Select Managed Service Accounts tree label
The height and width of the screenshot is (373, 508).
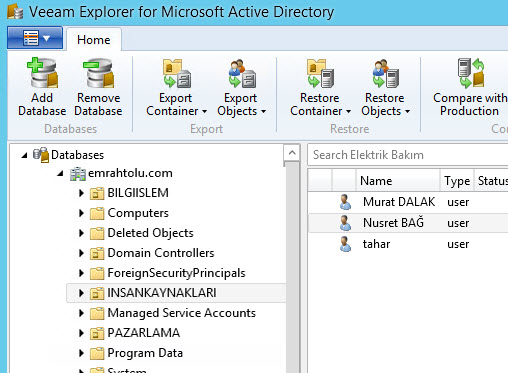tap(181, 313)
